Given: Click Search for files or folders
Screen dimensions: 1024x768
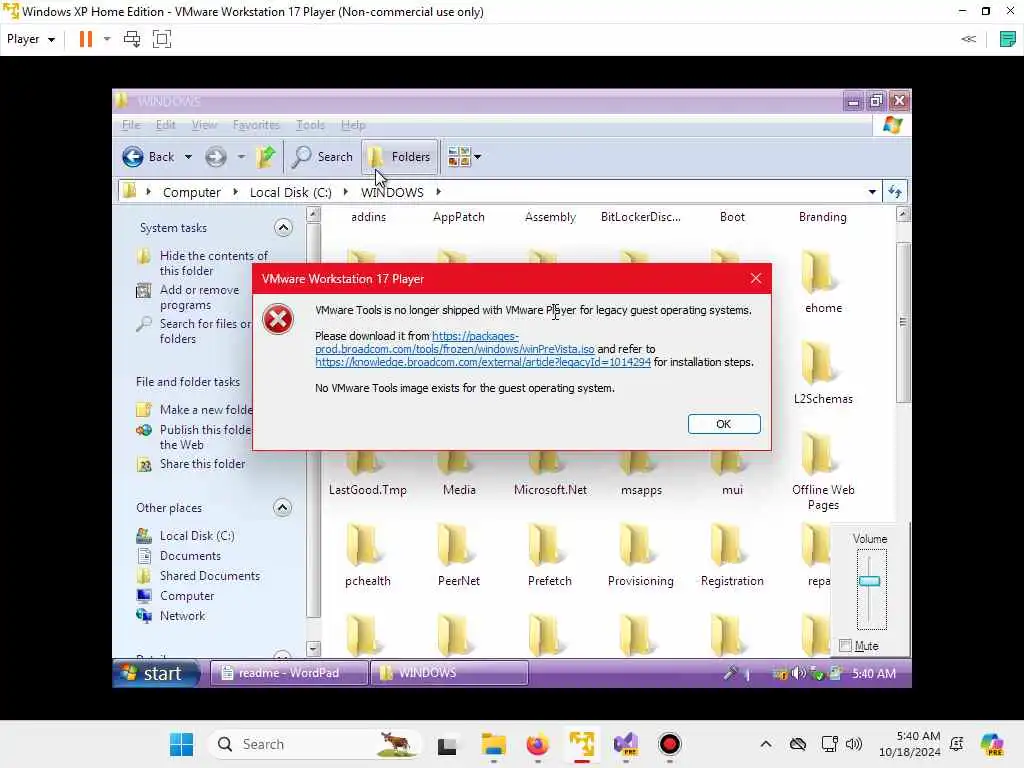Looking at the screenshot, I should [x=205, y=331].
